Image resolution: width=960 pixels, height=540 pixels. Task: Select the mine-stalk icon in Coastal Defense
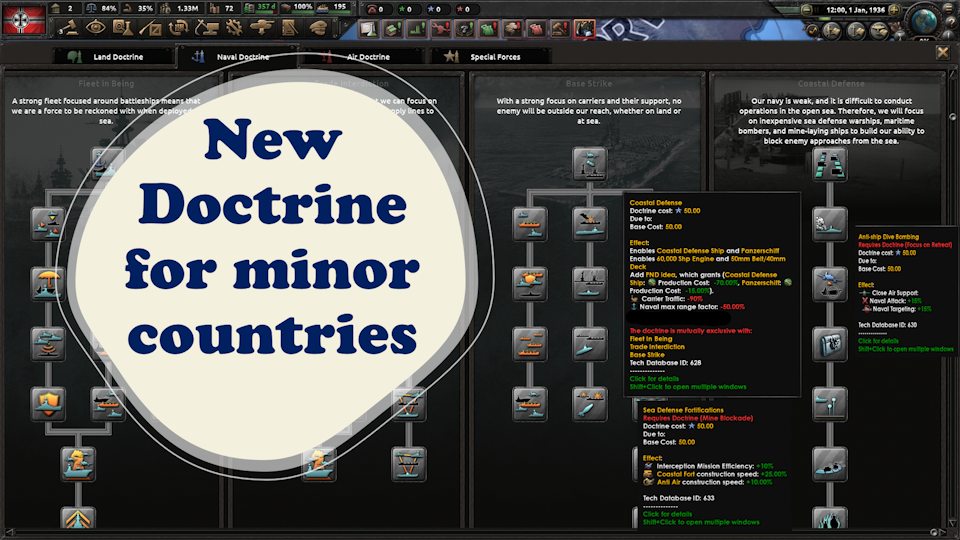[830, 403]
